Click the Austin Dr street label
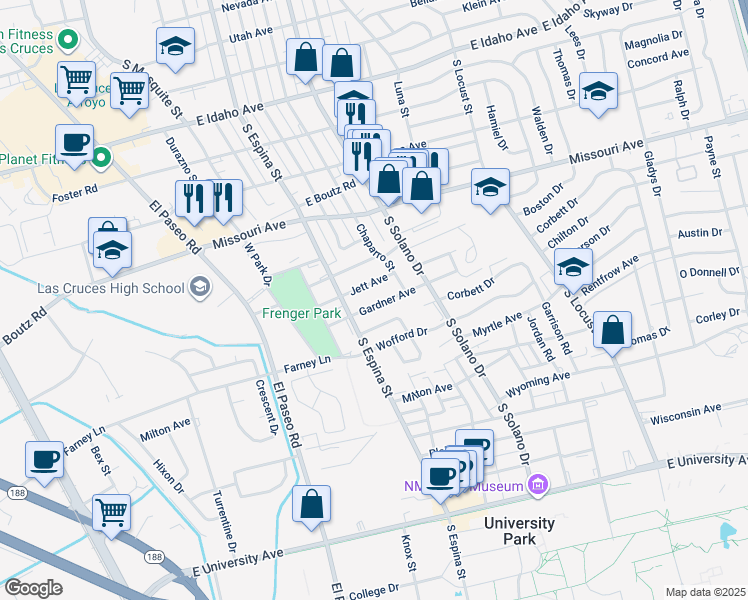The image size is (748, 600). point(700,233)
